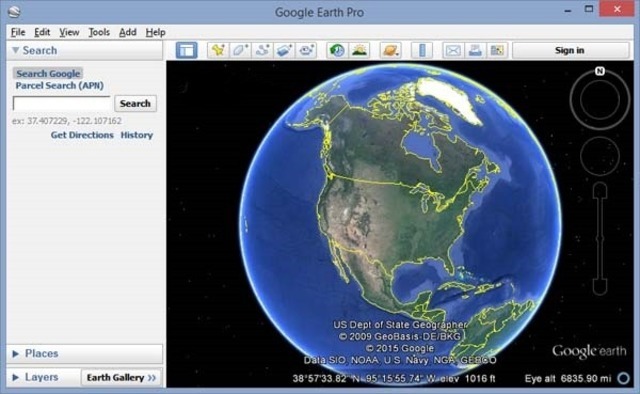Open the File menu
Viewport: 640px width, 394px height.
click(x=18, y=32)
